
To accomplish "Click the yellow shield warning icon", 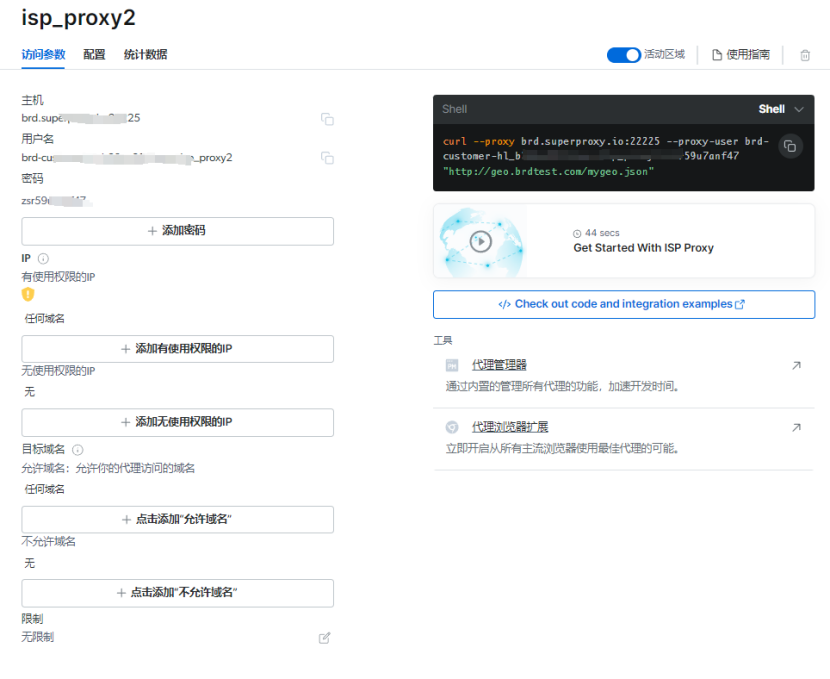I will (x=28, y=294).
